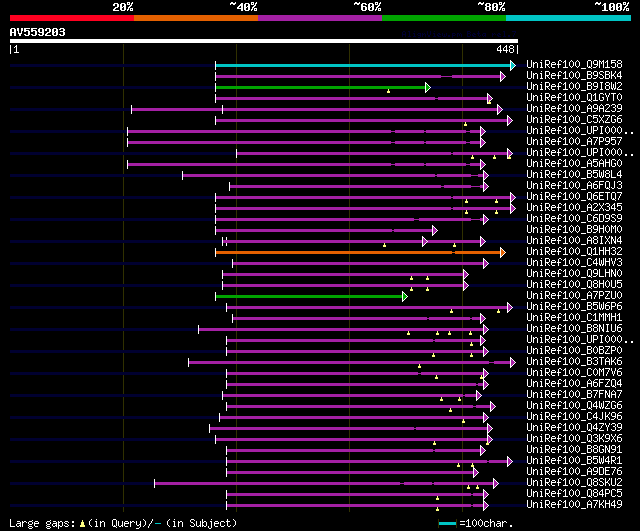Image resolution: width=640 pixels, height=531 pixels.
Task: Click the UniRef100_A7P957 label
Action: click(574, 142)
